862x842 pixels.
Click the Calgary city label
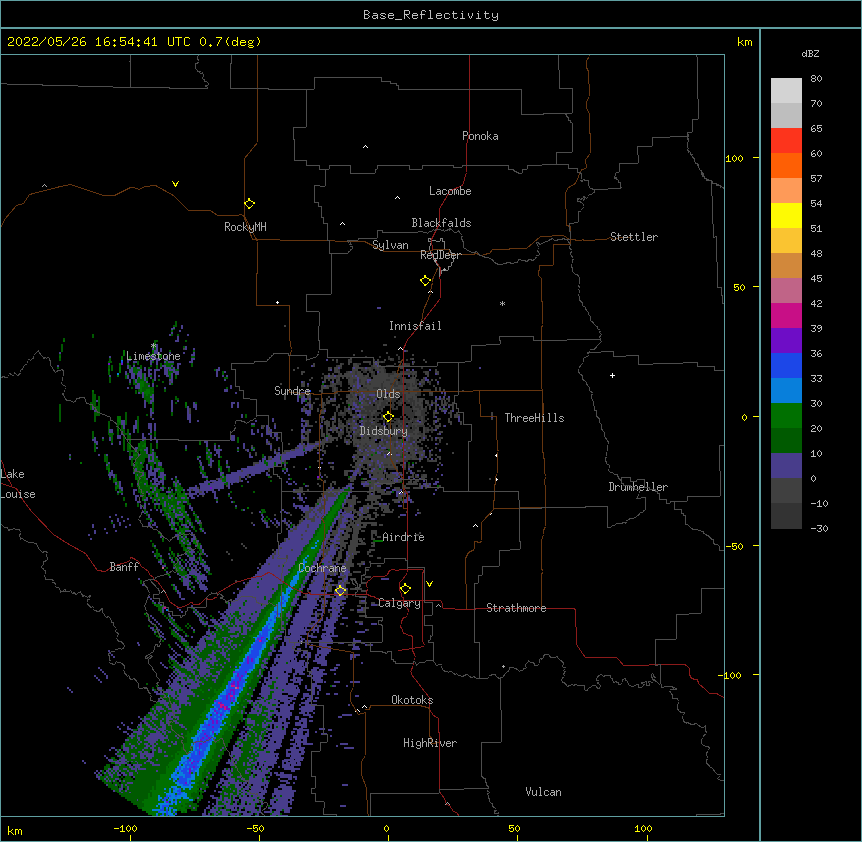click(399, 603)
